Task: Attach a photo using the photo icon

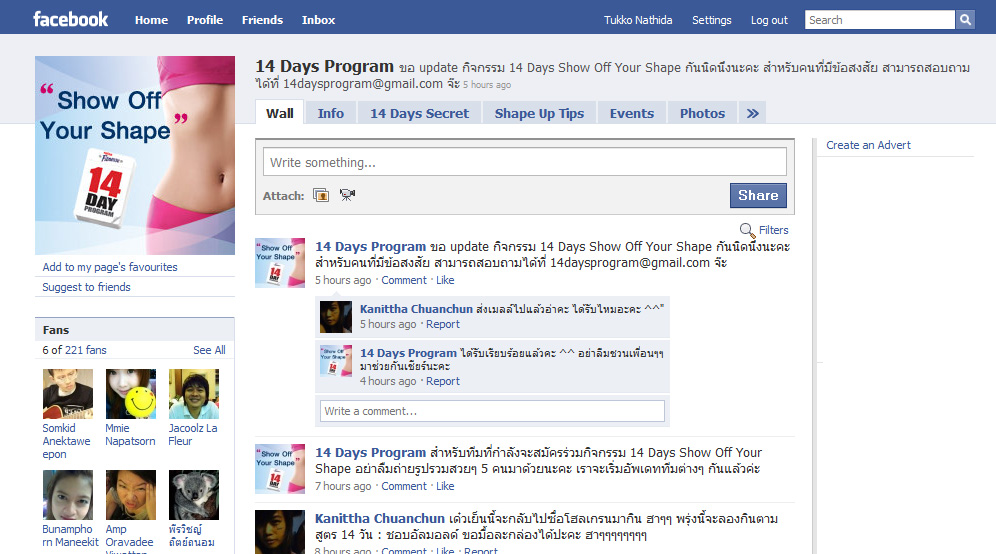Action: coord(321,196)
